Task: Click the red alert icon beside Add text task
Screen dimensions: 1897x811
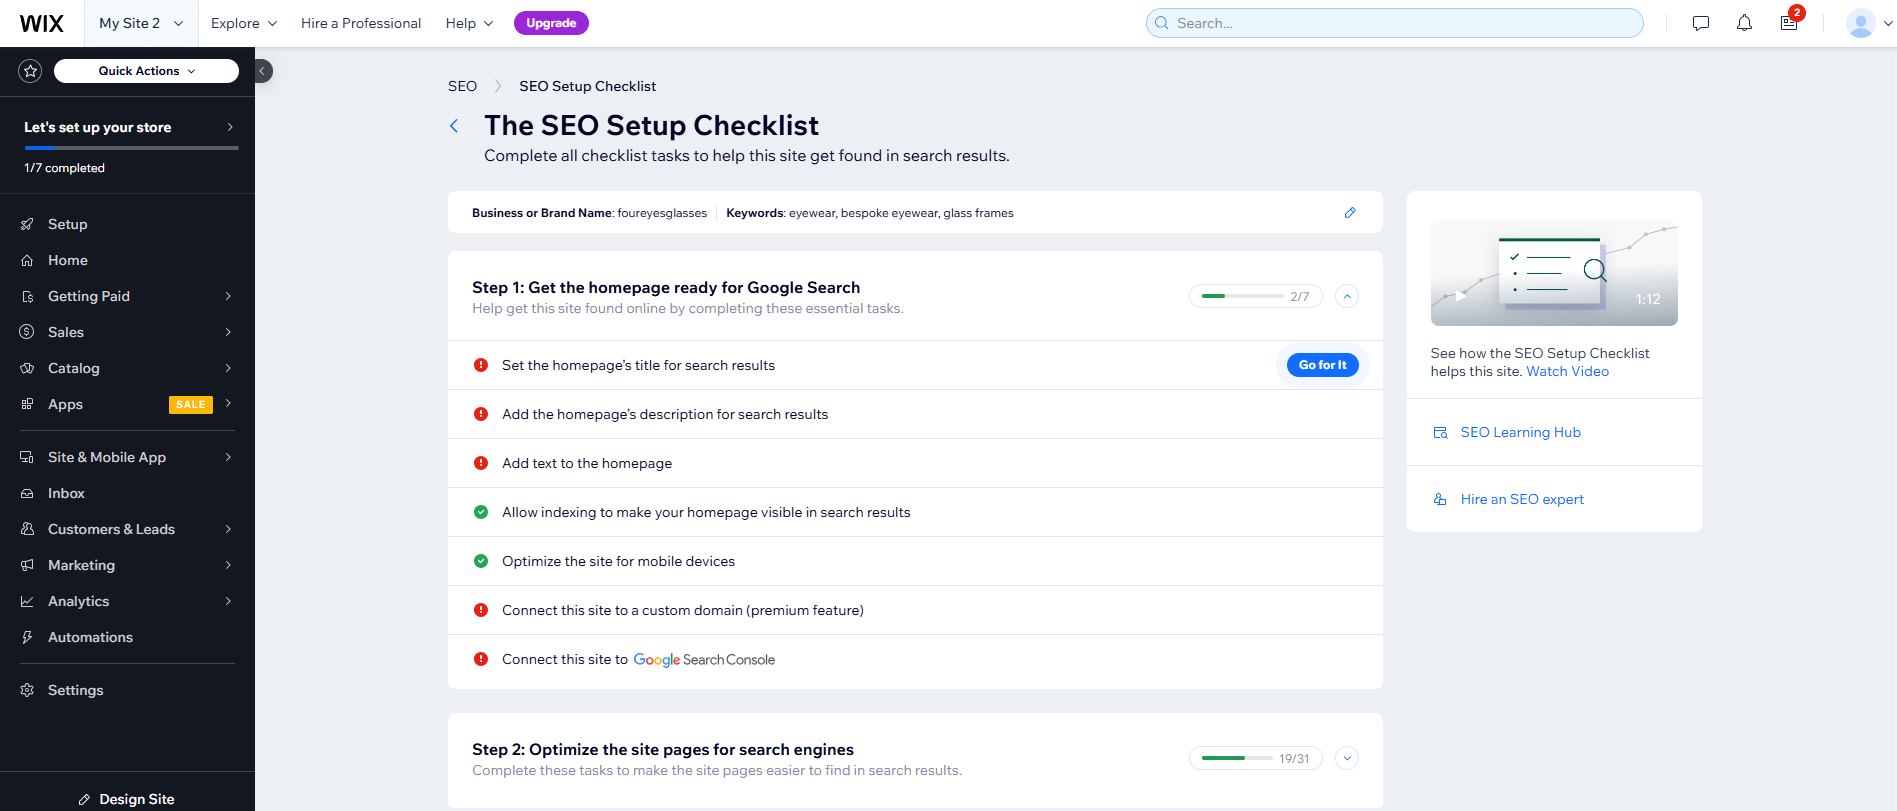Action: click(481, 463)
